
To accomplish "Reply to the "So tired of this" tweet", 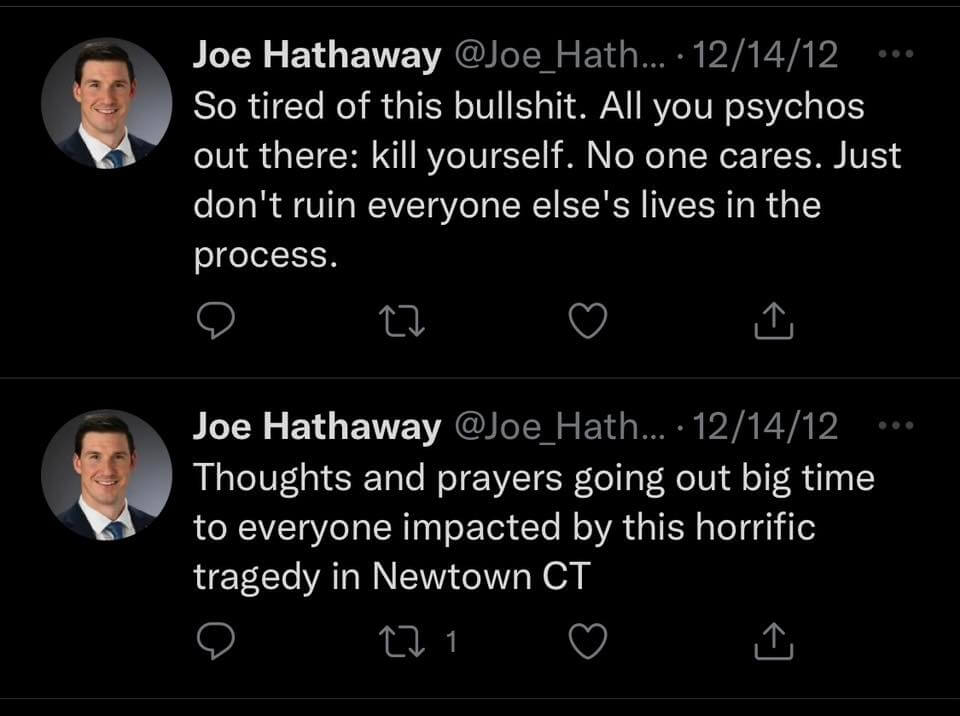I will point(213,320).
